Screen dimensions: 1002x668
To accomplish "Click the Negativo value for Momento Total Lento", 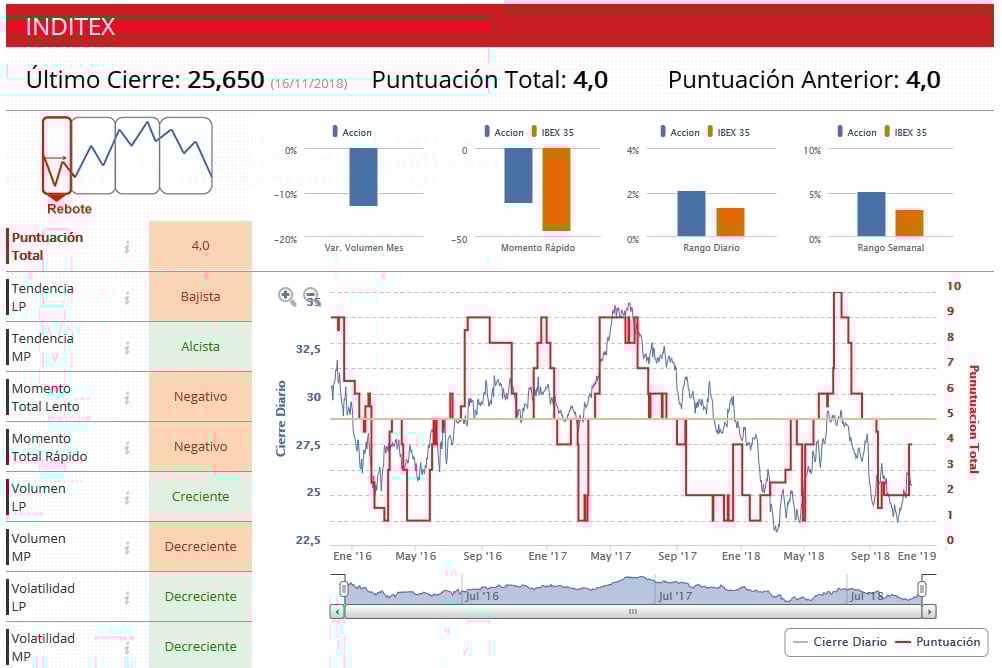I will click(201, 396).
